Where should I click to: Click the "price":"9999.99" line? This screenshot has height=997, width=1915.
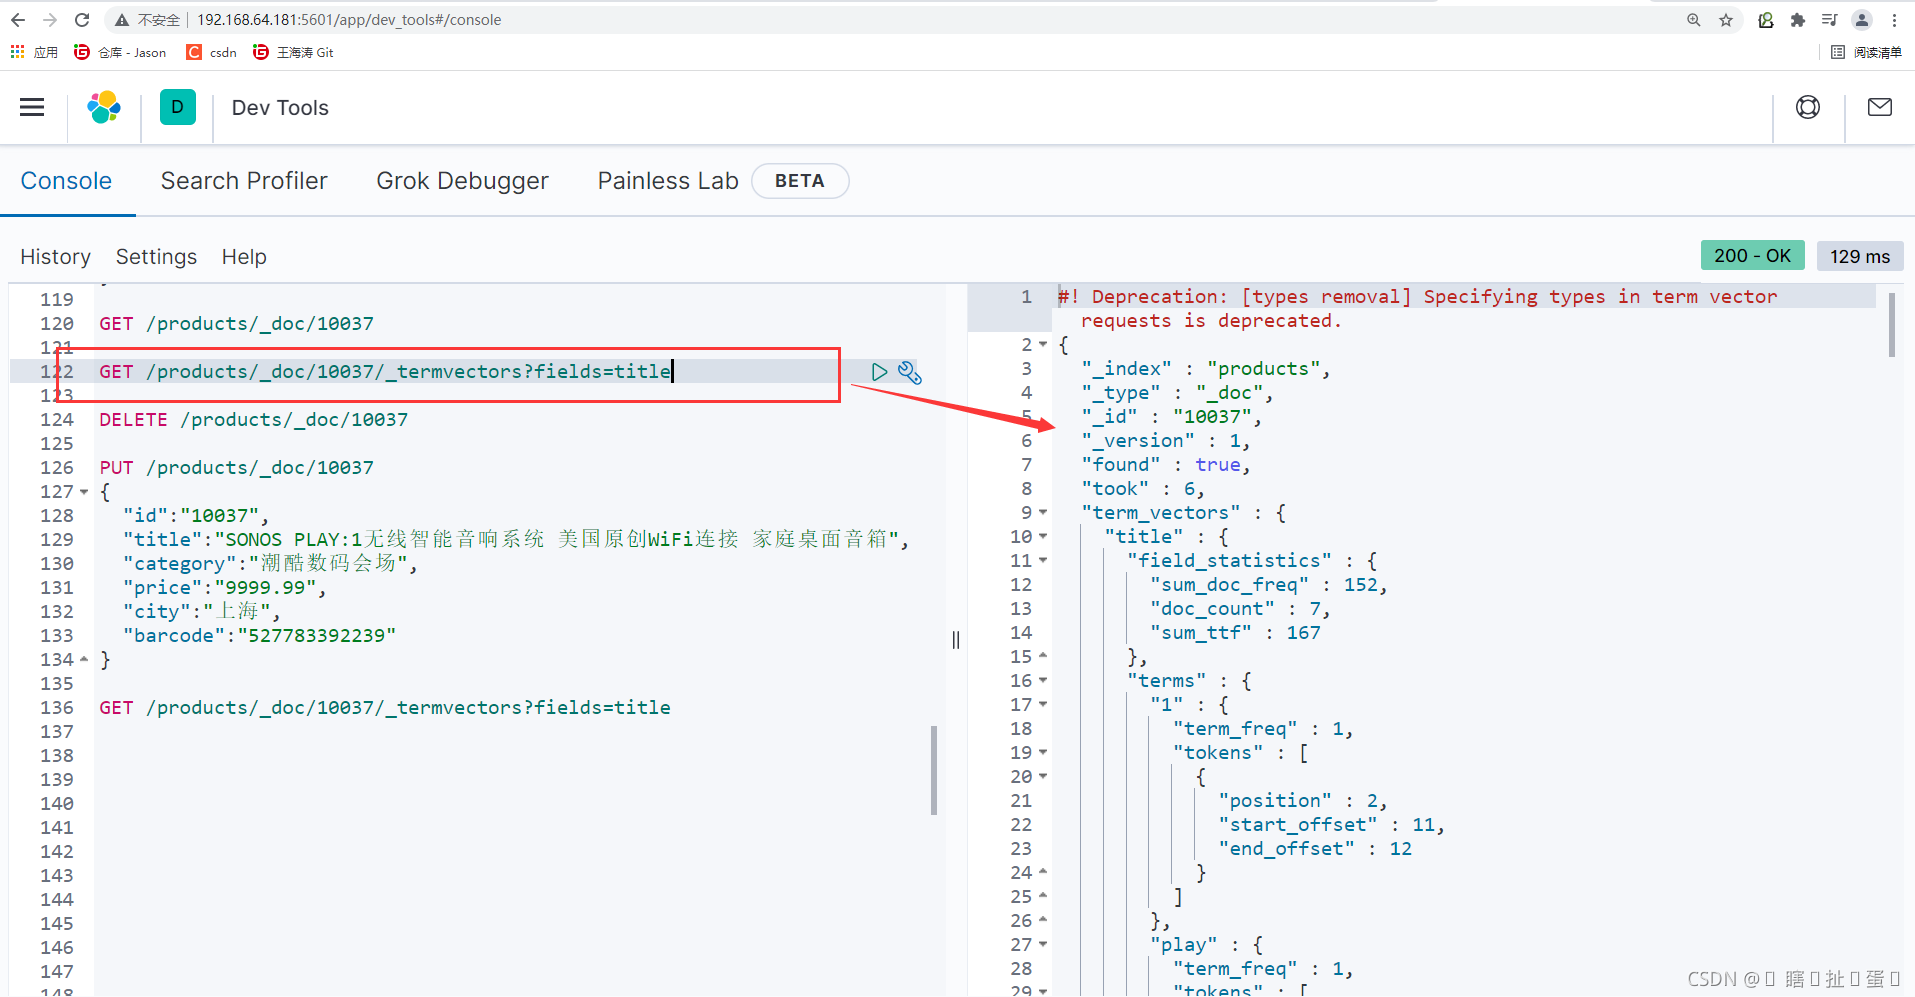coord(224,588)
